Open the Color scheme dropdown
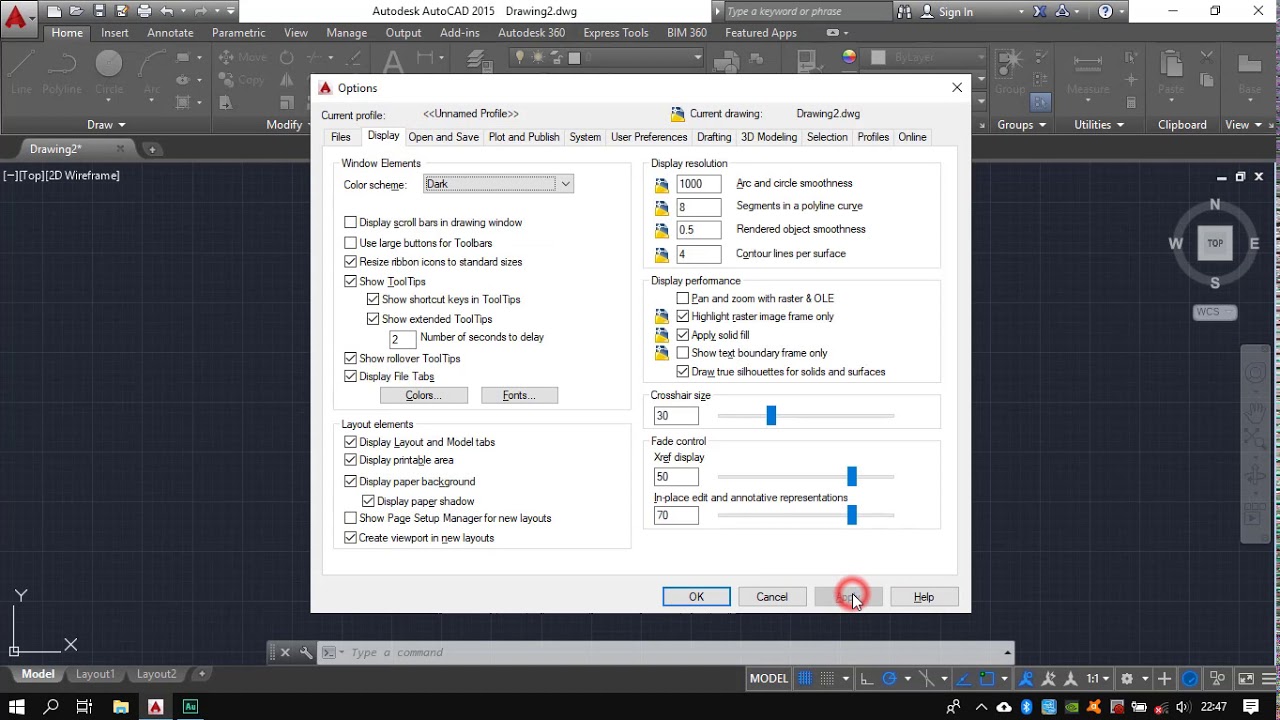This screenshot has width=1280, height=720. (498, 184)
